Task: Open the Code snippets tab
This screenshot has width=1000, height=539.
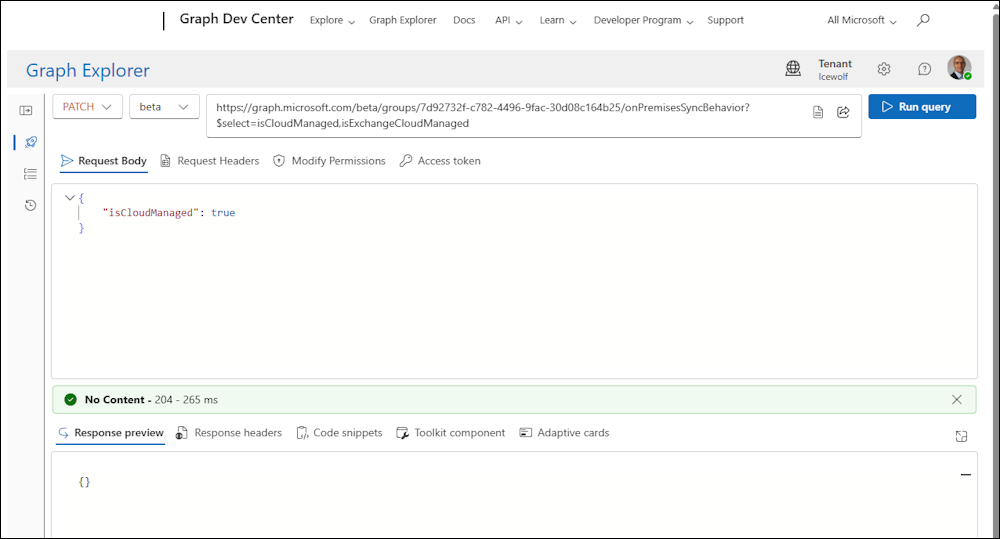Action: (339, 433)
